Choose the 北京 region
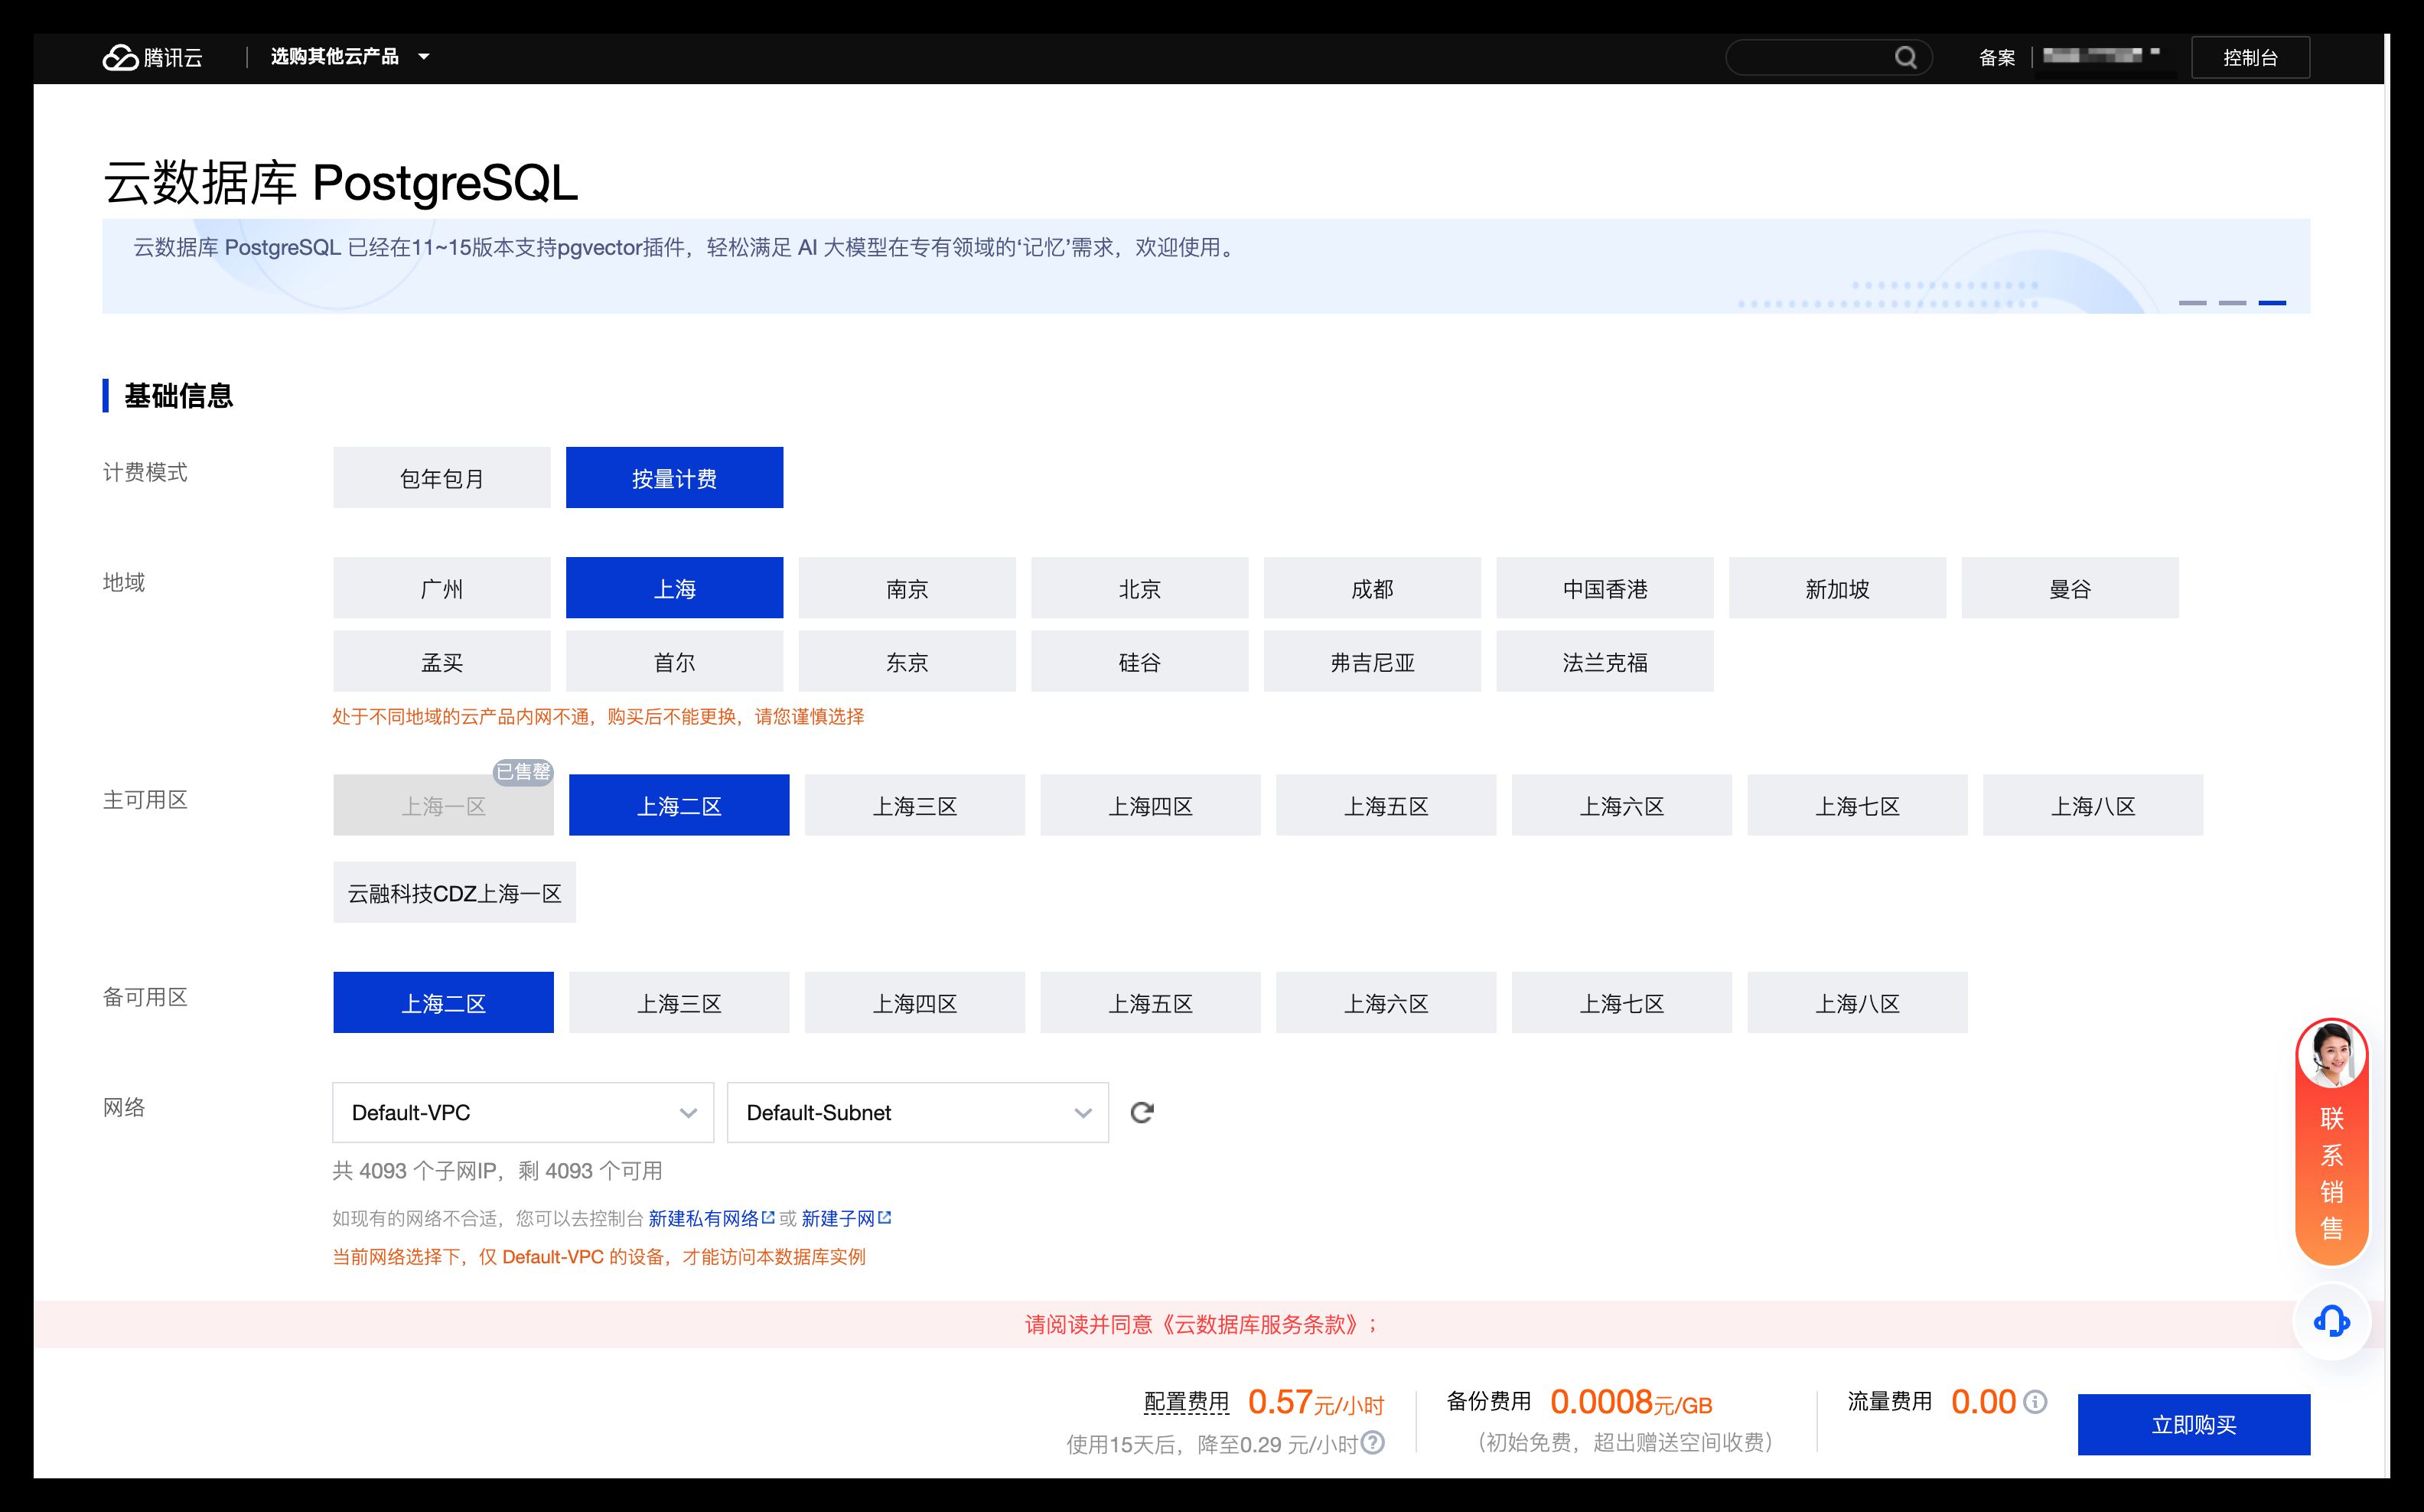Viewport: 2424px width, 1512px height. click(1139, 587)
